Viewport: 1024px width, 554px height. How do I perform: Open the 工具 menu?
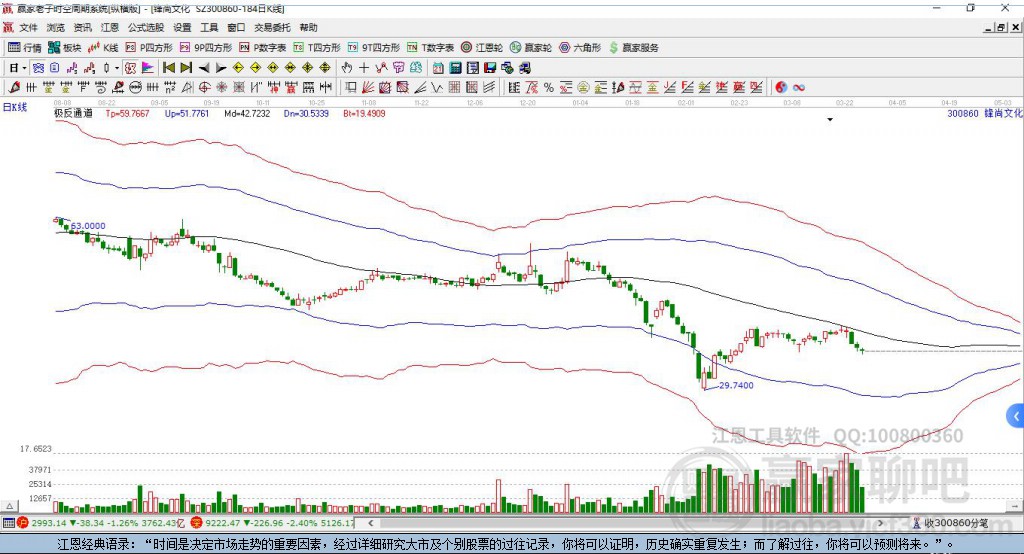coord(209,27)
